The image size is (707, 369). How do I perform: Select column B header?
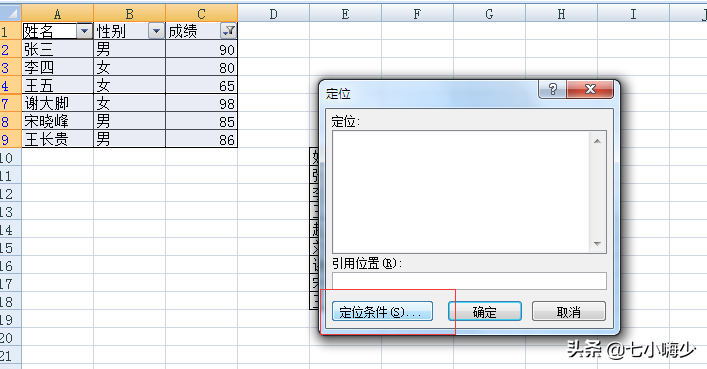[x=129, y=14]
